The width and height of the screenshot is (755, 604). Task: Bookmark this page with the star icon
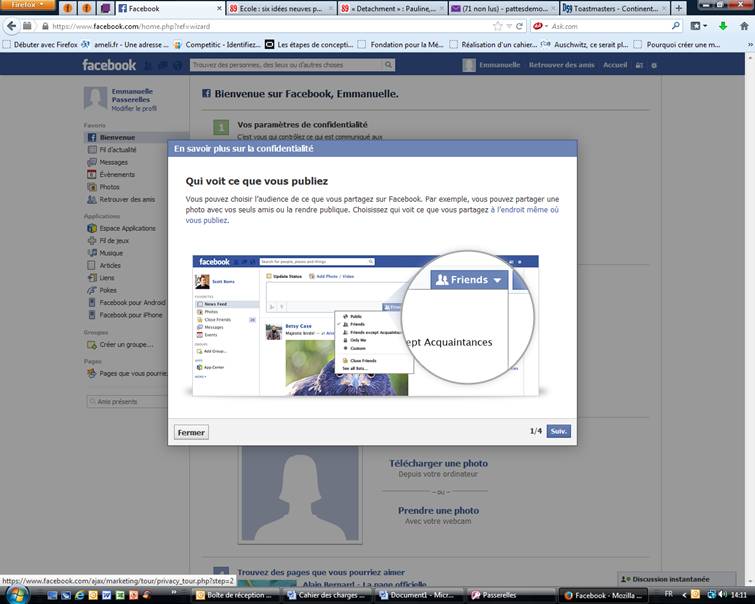[x=497, y=26]
